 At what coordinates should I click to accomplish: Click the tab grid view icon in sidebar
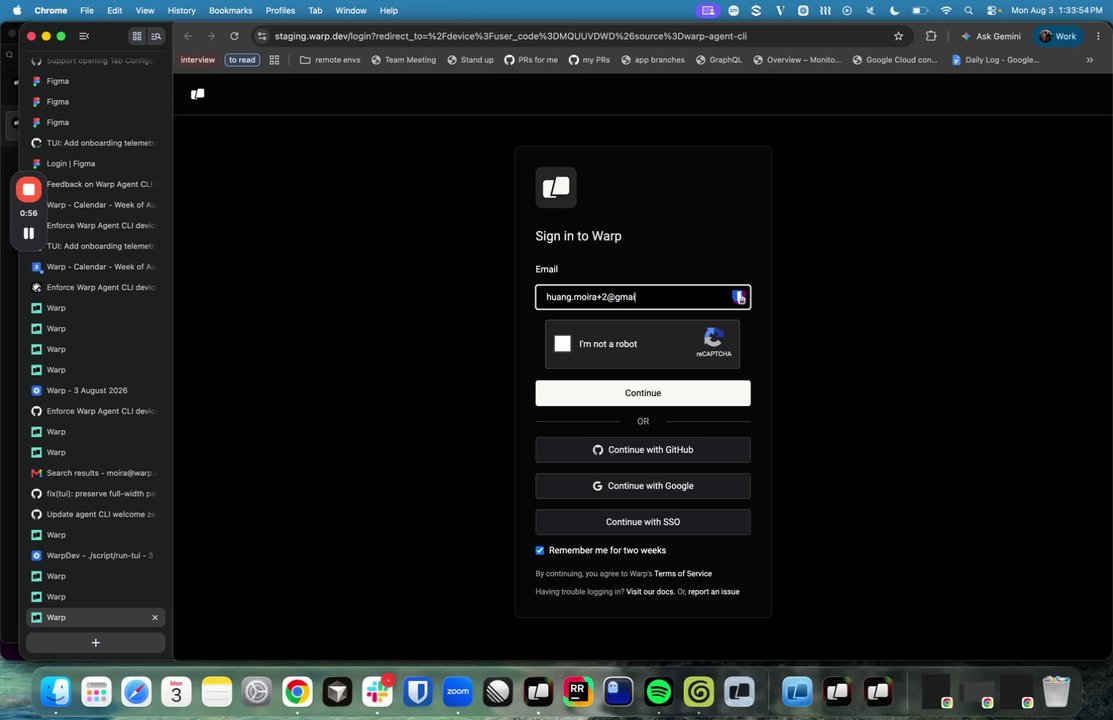[137, 36]
